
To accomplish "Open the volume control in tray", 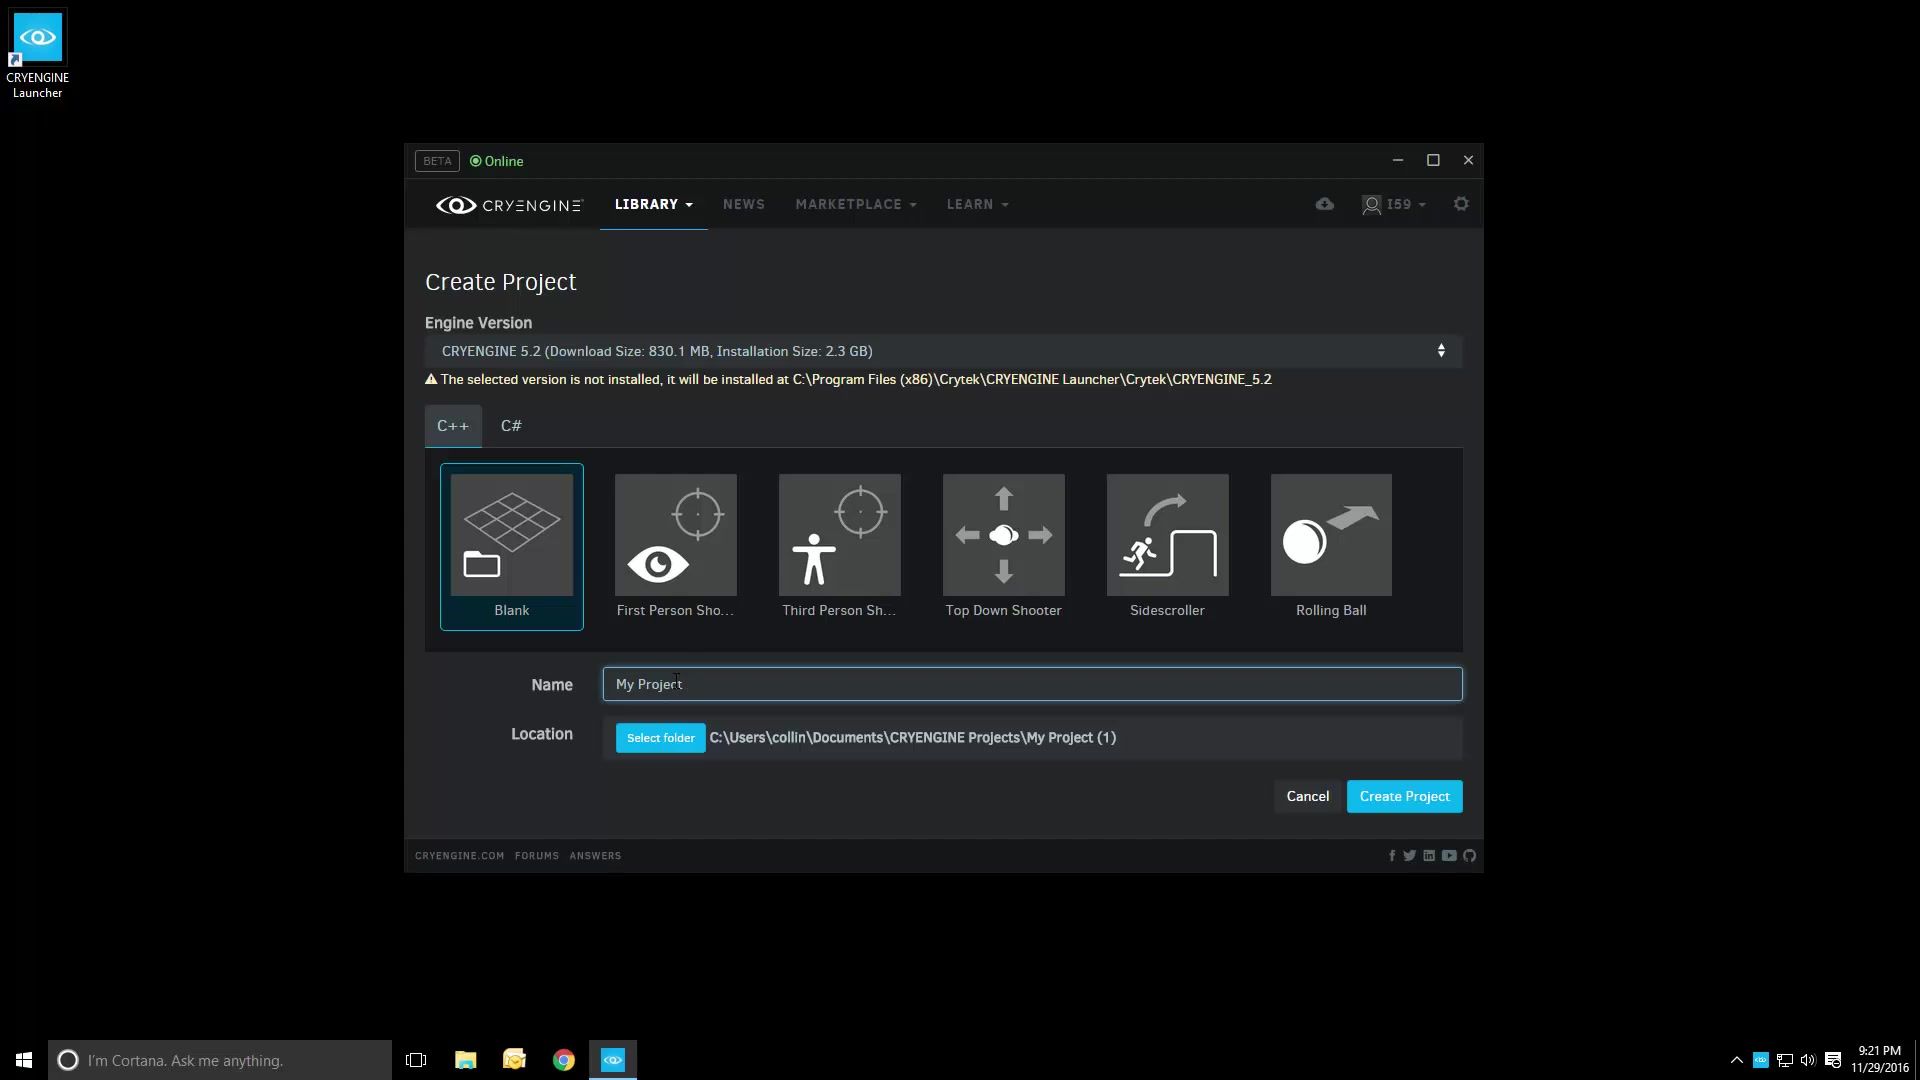I will tap(1808, 1060).
